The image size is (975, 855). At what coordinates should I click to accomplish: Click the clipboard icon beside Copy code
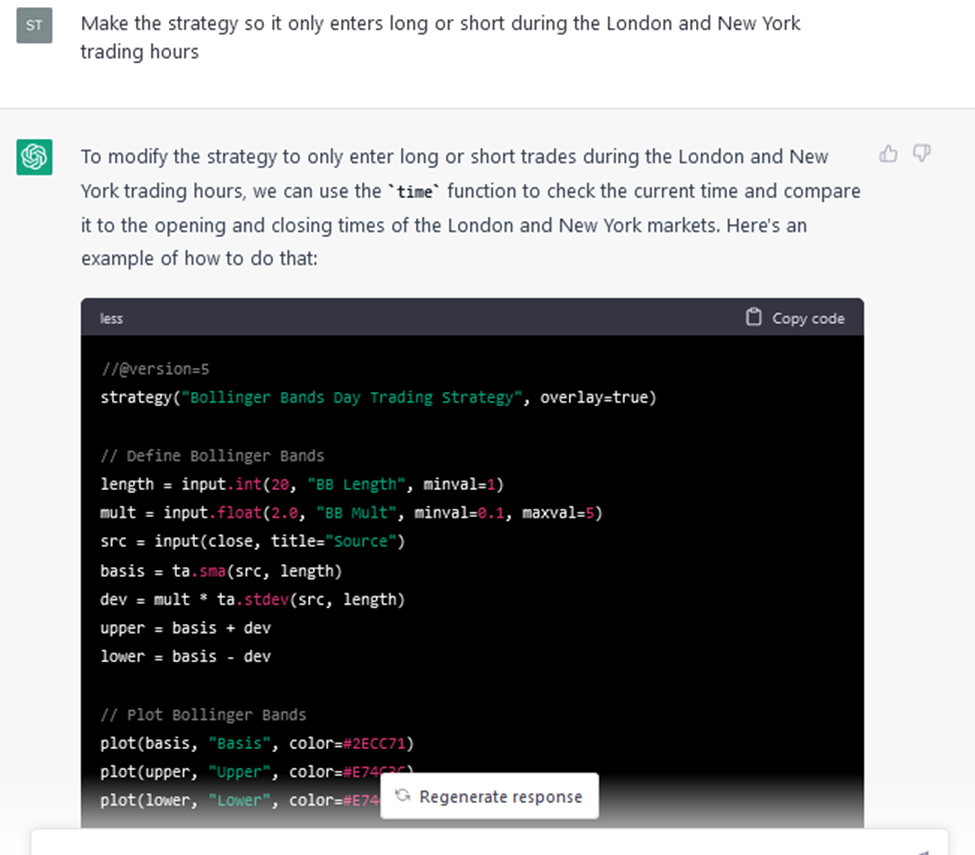[754, 317]
